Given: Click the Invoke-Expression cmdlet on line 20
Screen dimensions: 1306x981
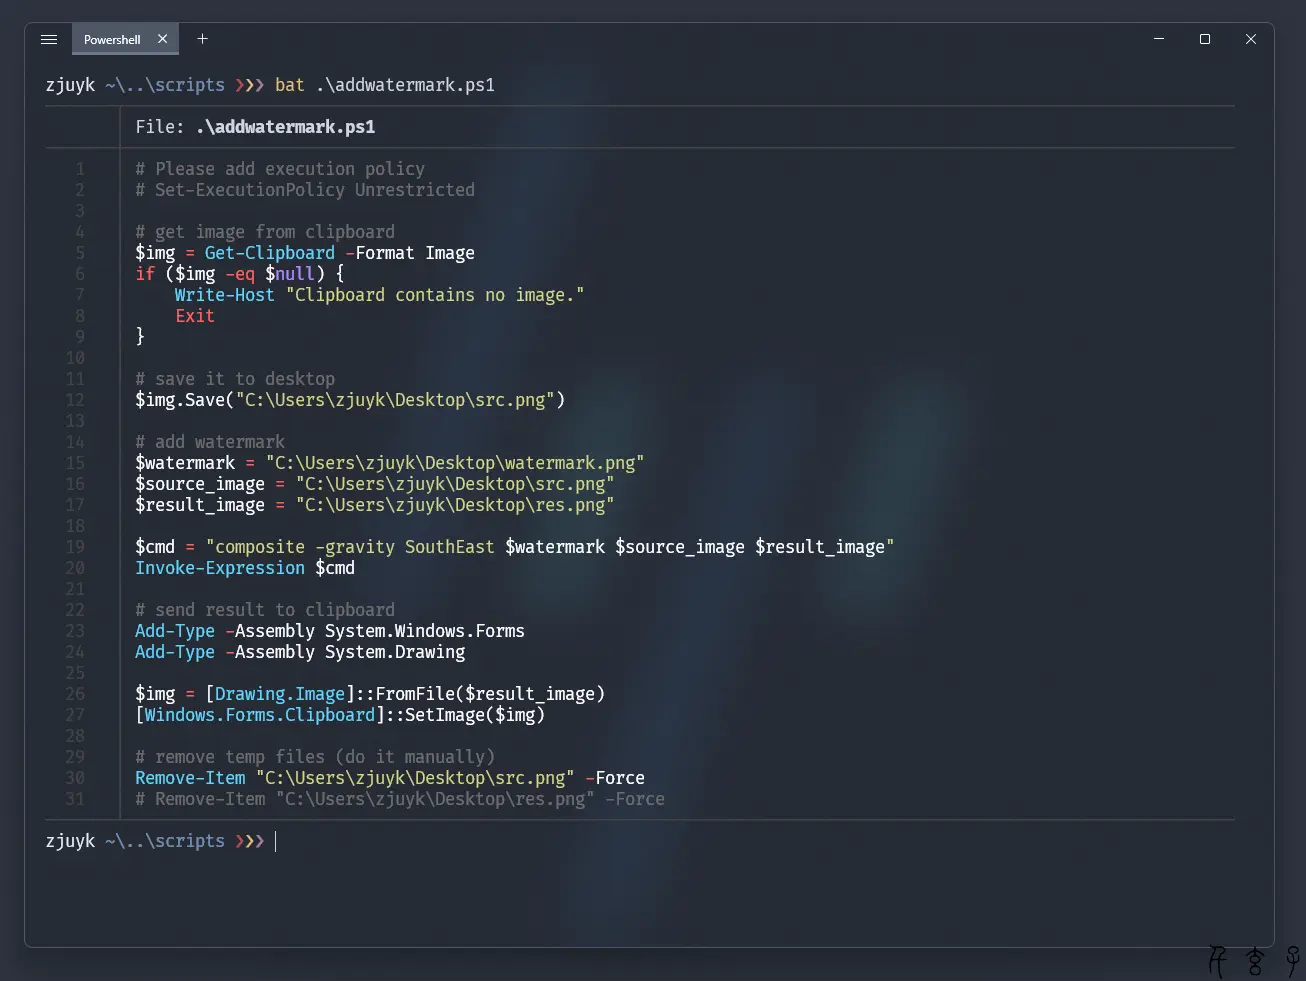Looking at the screenshot, I should coord(220,568).
